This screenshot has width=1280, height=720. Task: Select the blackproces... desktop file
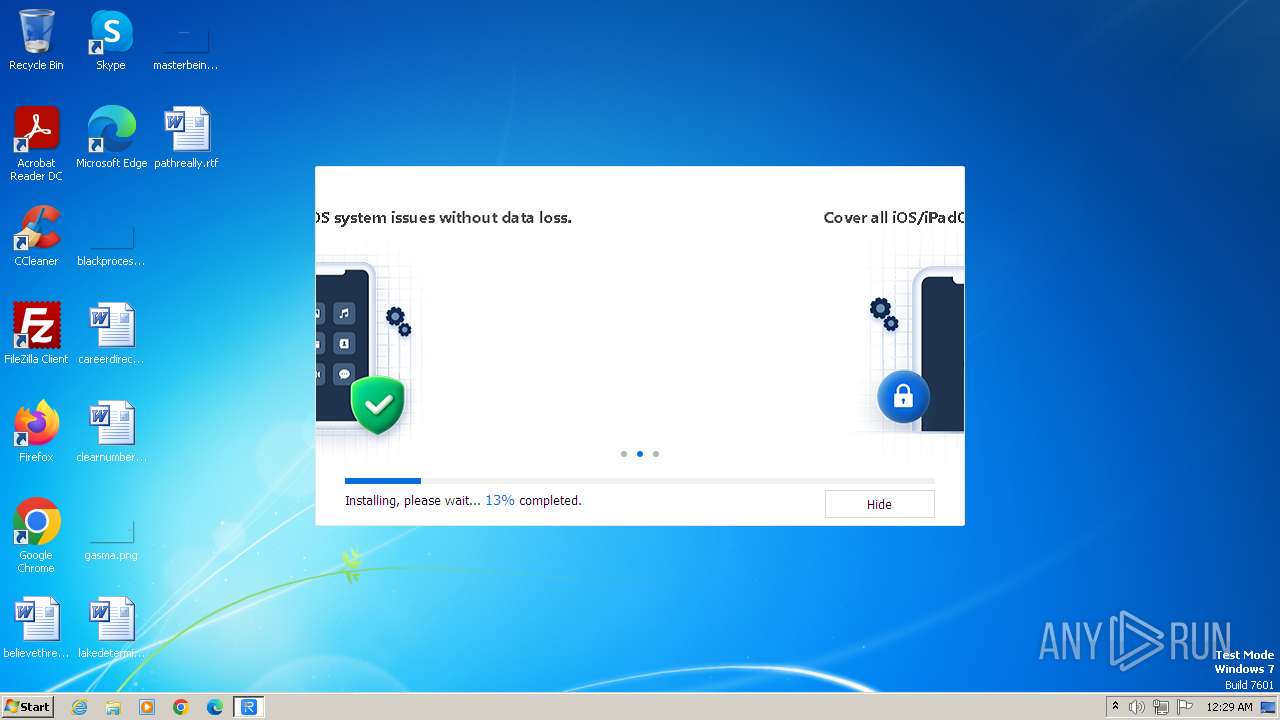pyautogui.click(x=111, y=244)
